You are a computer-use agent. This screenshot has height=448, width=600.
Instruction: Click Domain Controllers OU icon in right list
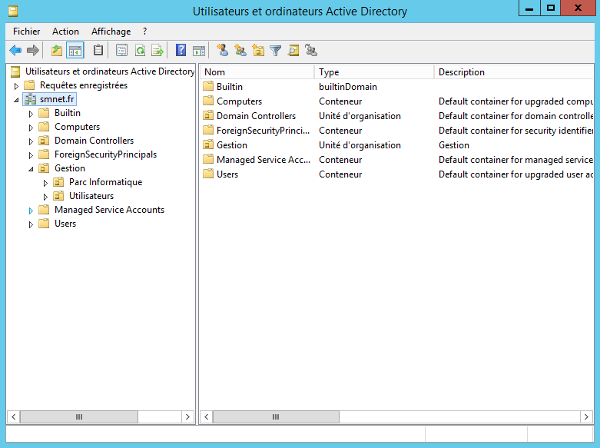(208, 115)
